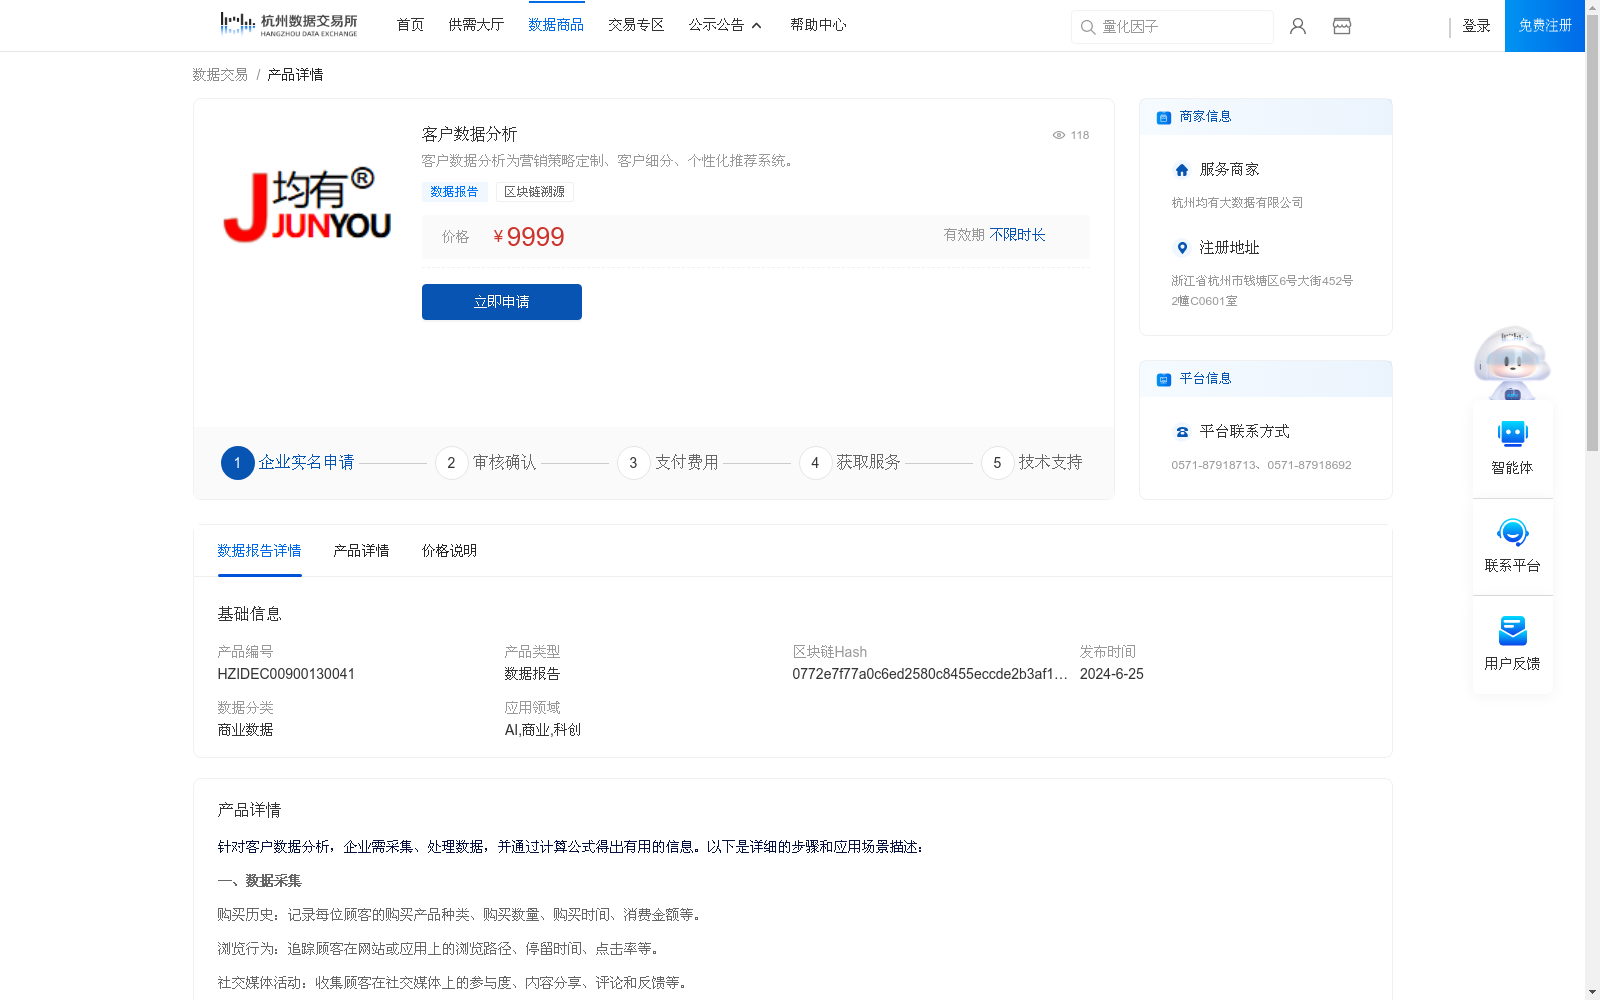Click the publish date 2024-6-25
The width and height of the screenshot is (1600, 1000).
pos(1111,674)
